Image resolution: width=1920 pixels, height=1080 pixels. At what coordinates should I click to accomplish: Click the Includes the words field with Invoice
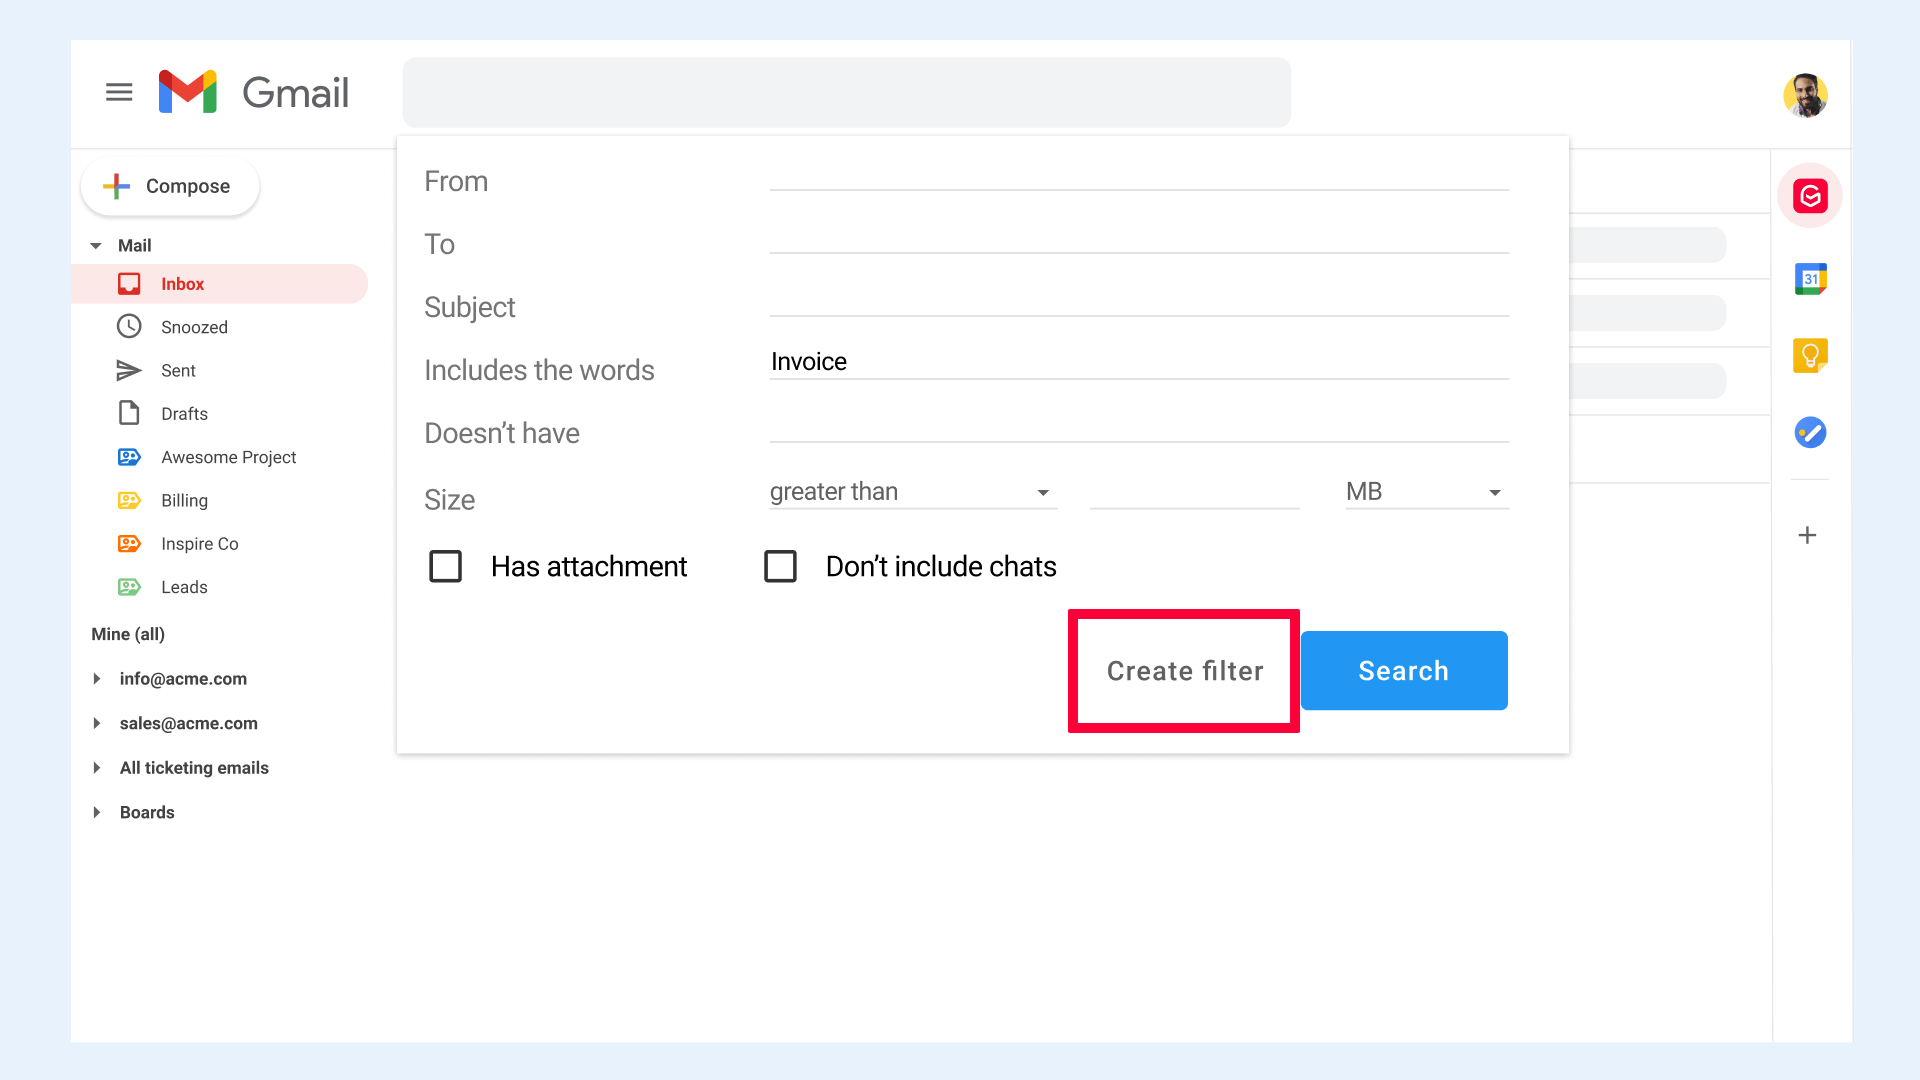tap(1139, 362)
